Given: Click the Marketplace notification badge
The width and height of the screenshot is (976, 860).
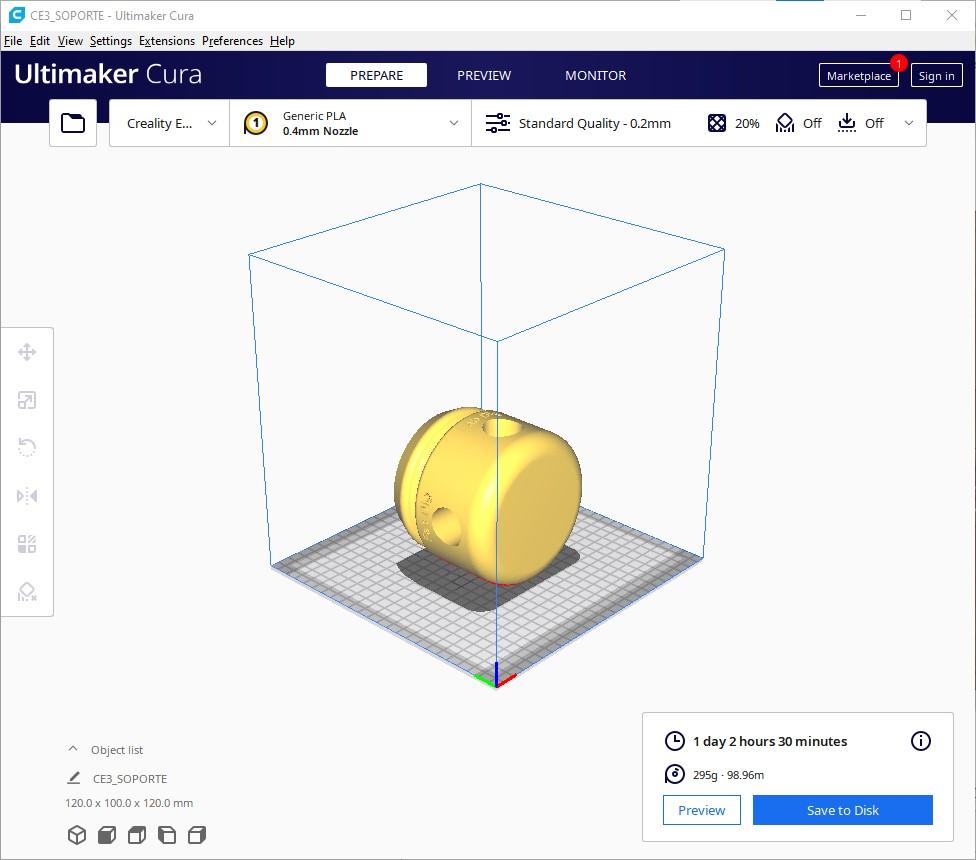Looking at the screenshot, I should (898, 63).
